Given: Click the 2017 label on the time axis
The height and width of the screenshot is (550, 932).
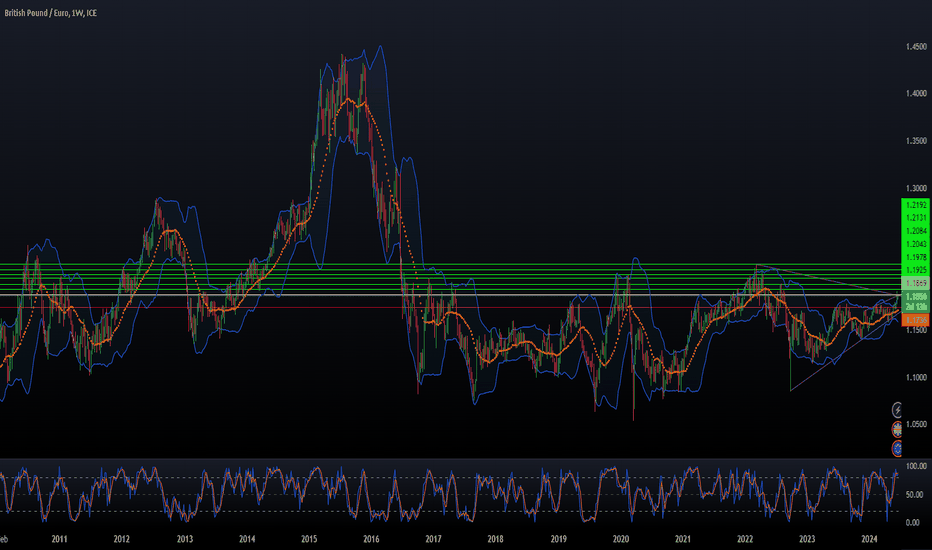Looking at the screenshot, I should point(433,539).
